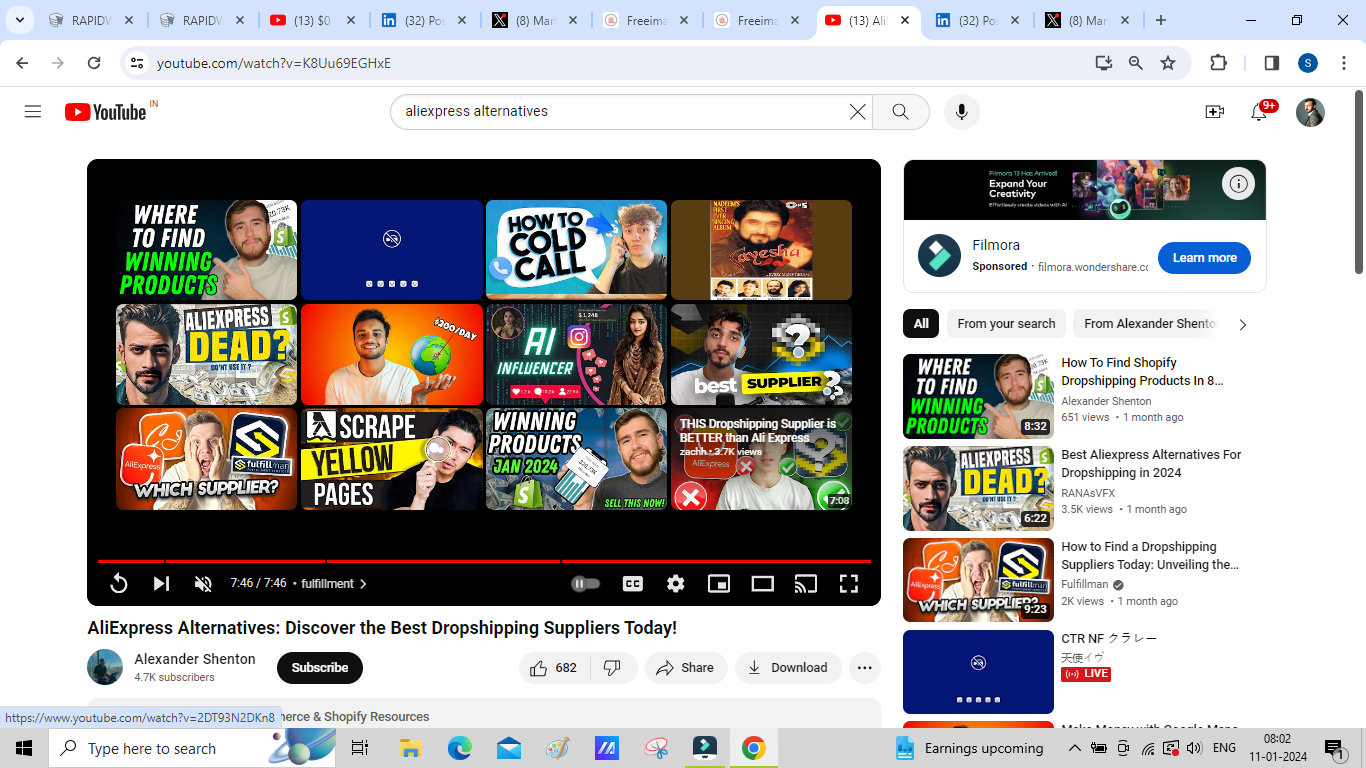Go back in the browser

(x=22, y=63)
